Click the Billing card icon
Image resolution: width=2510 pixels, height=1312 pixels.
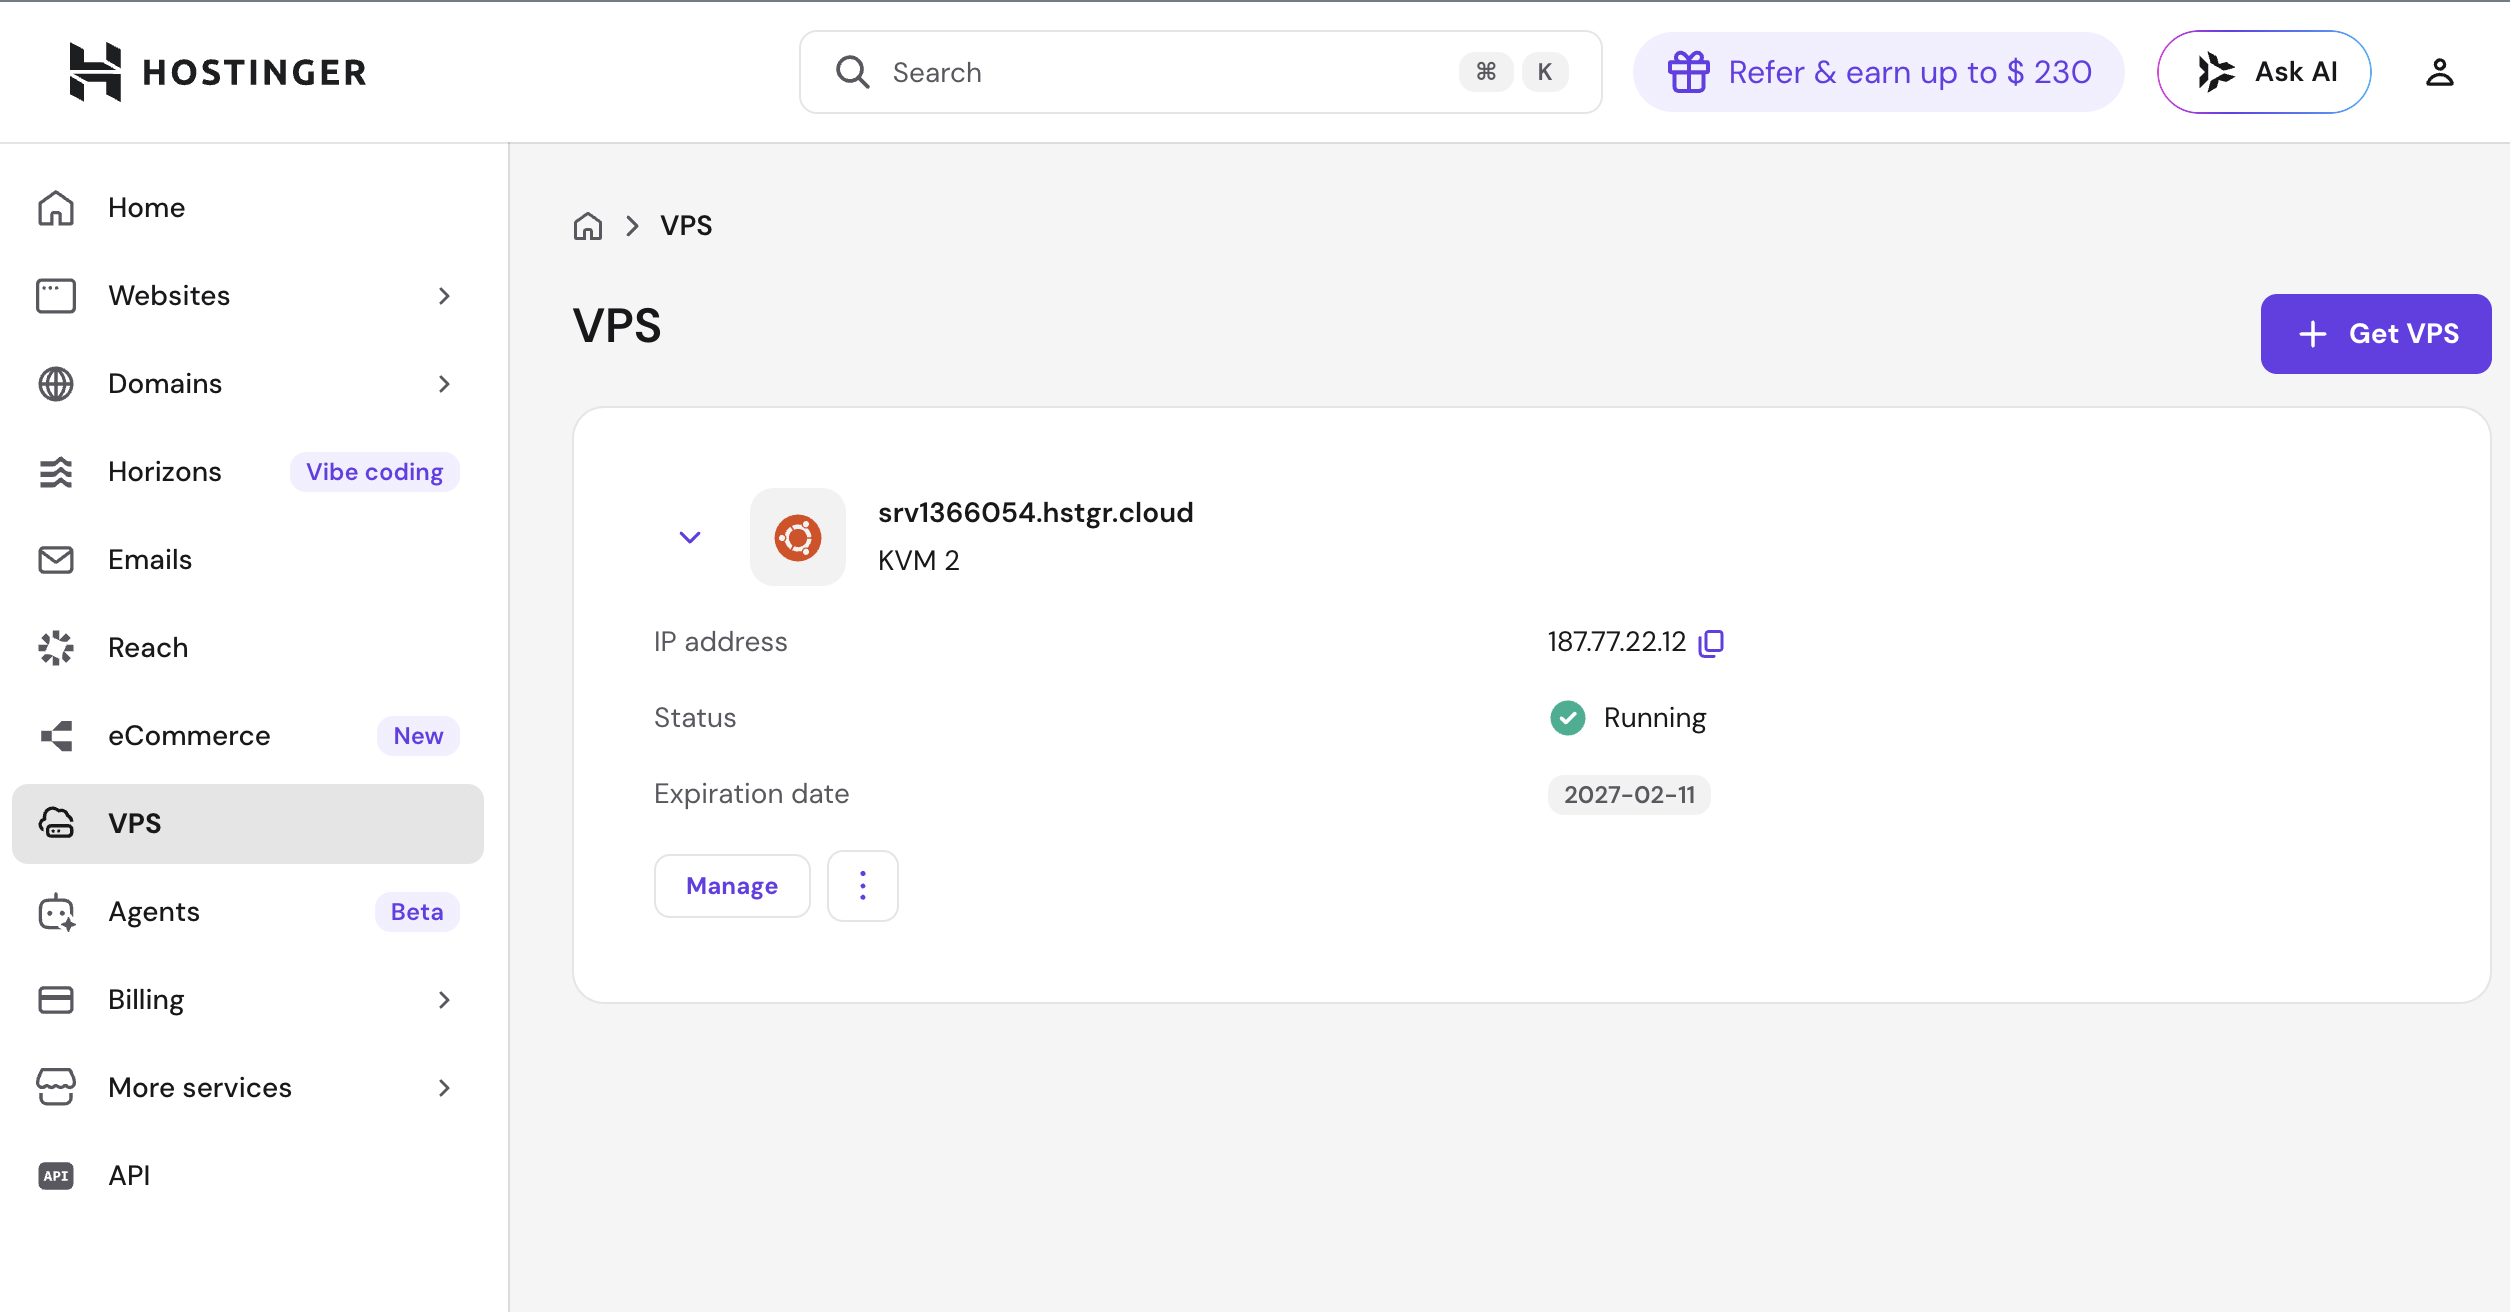click(56, 1000)
